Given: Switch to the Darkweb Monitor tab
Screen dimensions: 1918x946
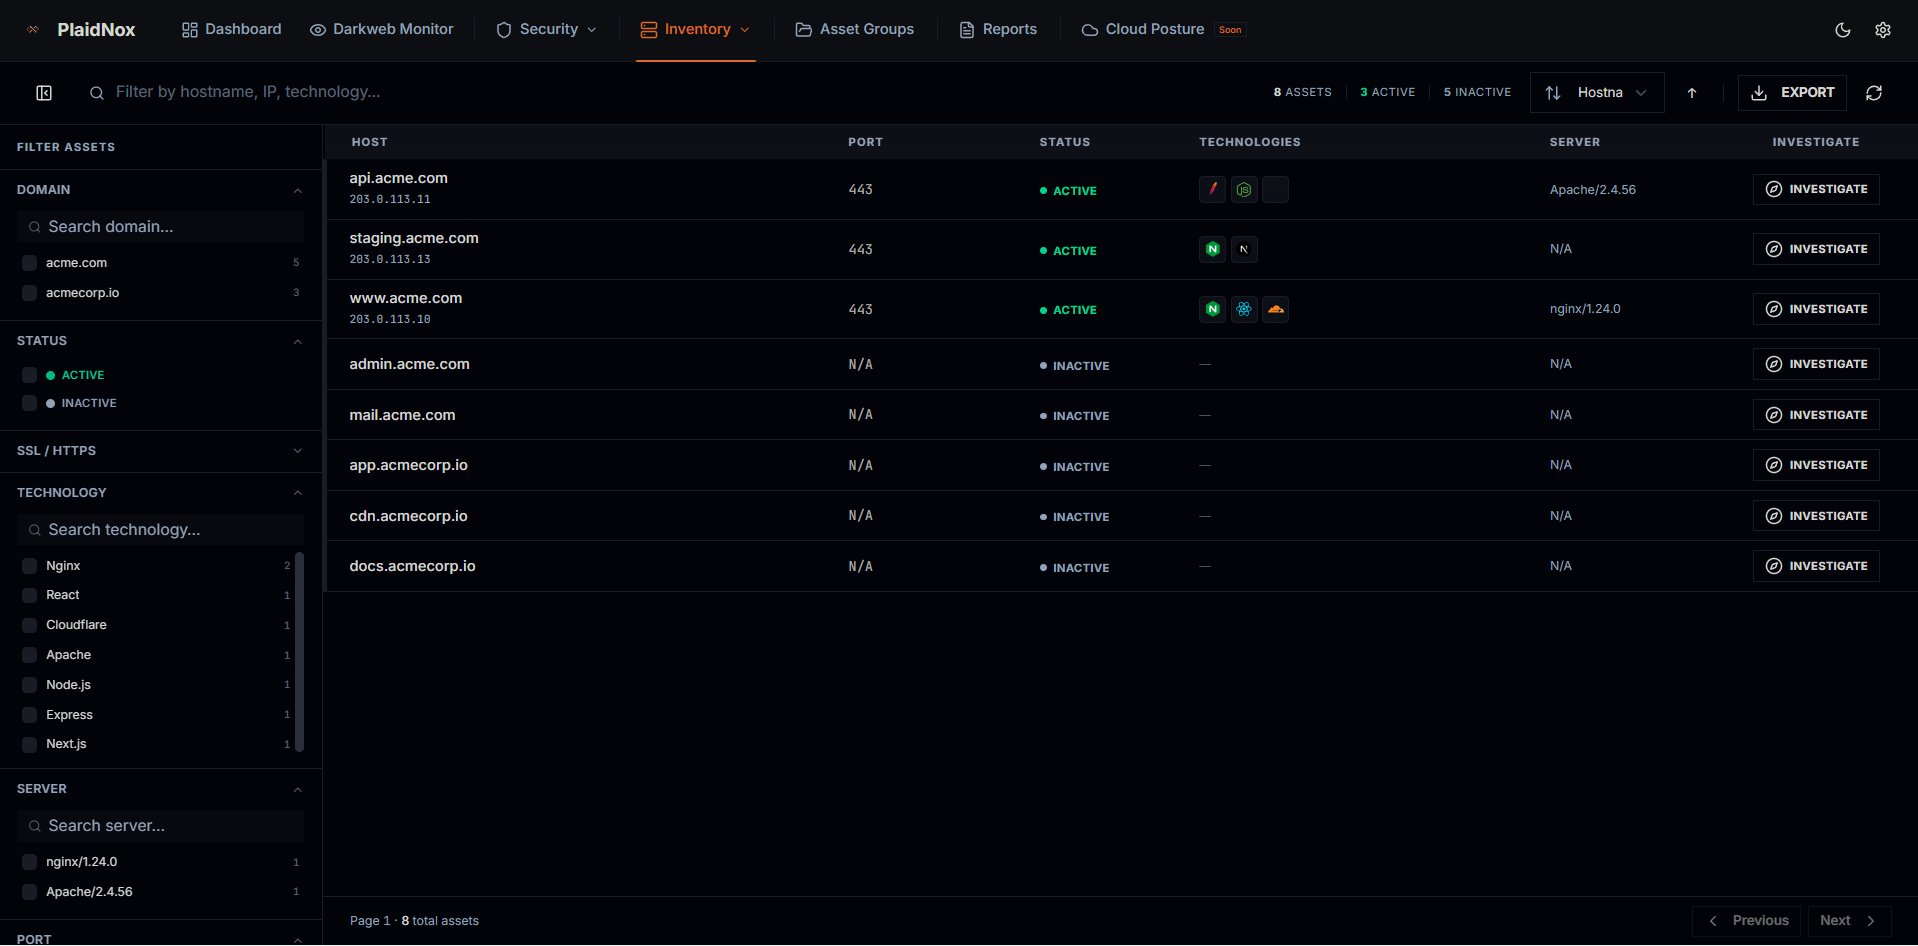Looking at the screenshot, I should [x=381, y=29].
